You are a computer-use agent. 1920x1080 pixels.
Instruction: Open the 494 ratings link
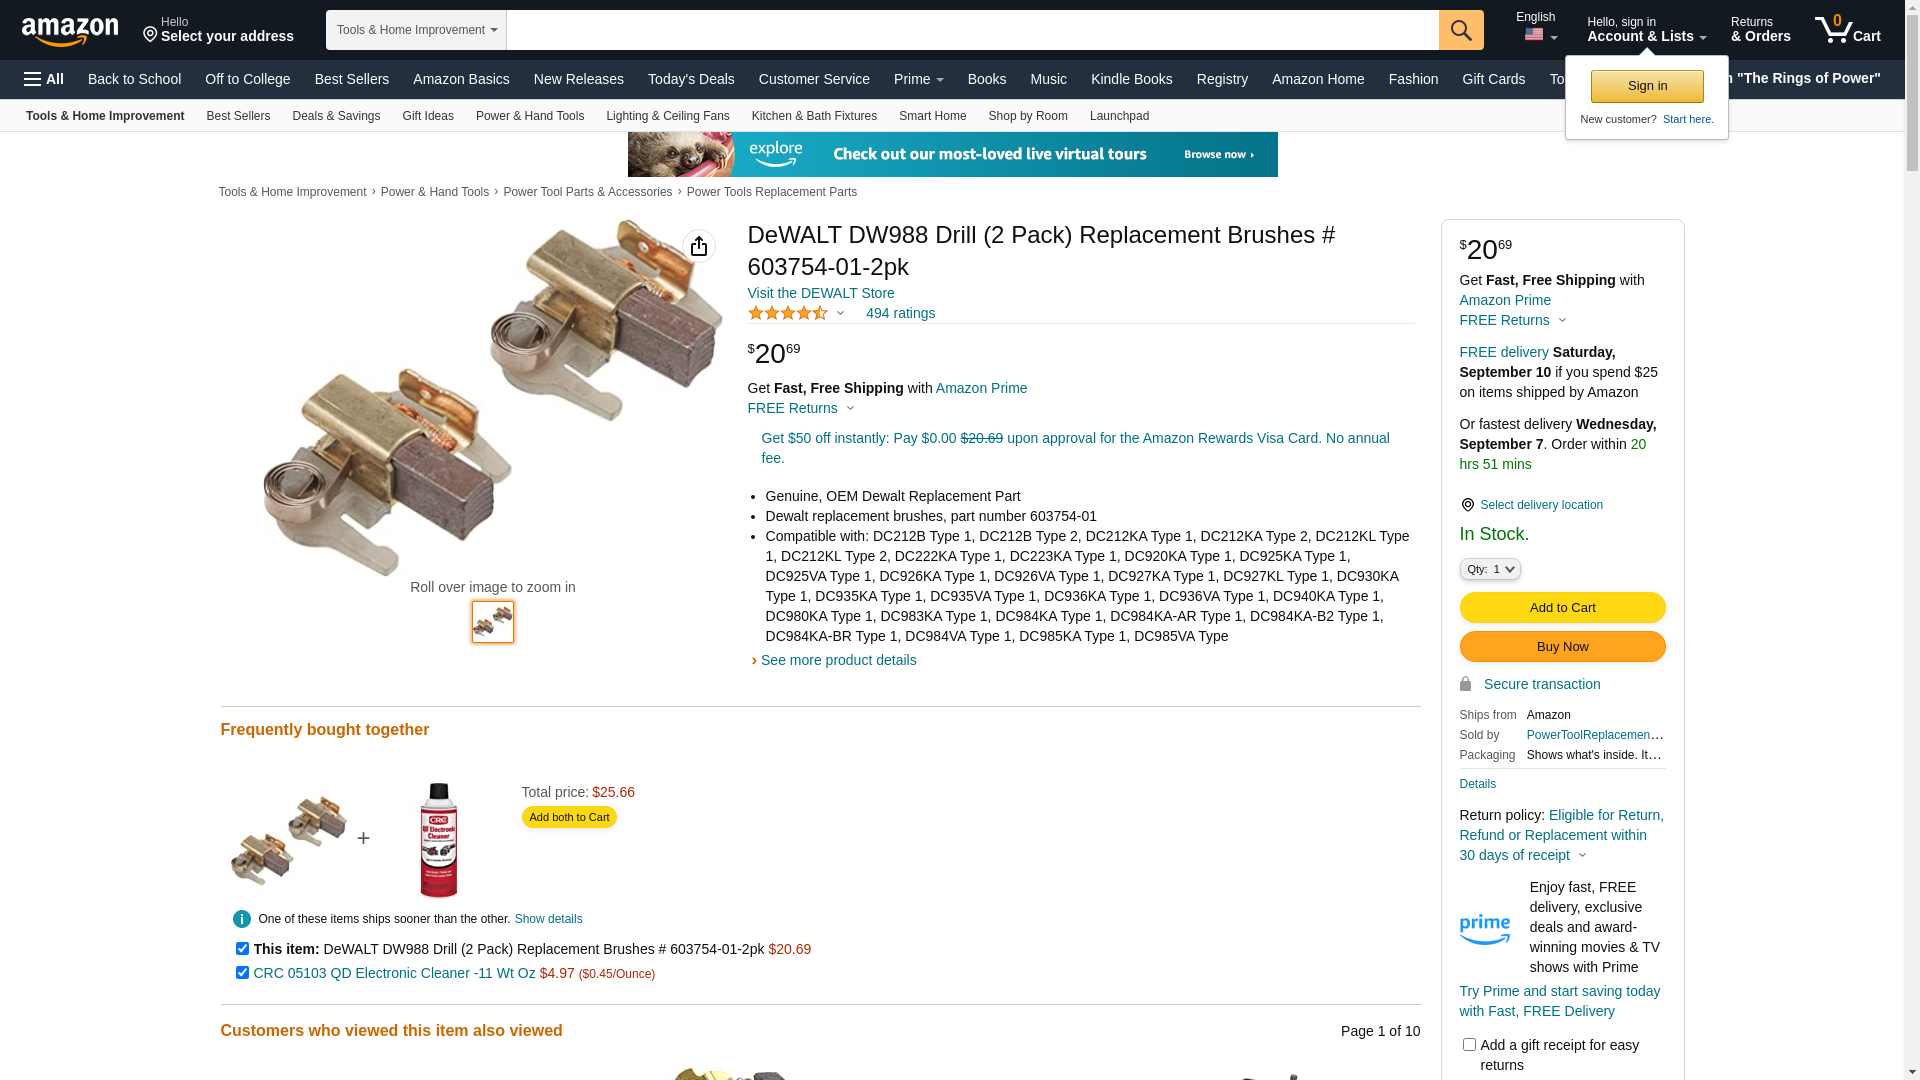click(x=900, y=313)
